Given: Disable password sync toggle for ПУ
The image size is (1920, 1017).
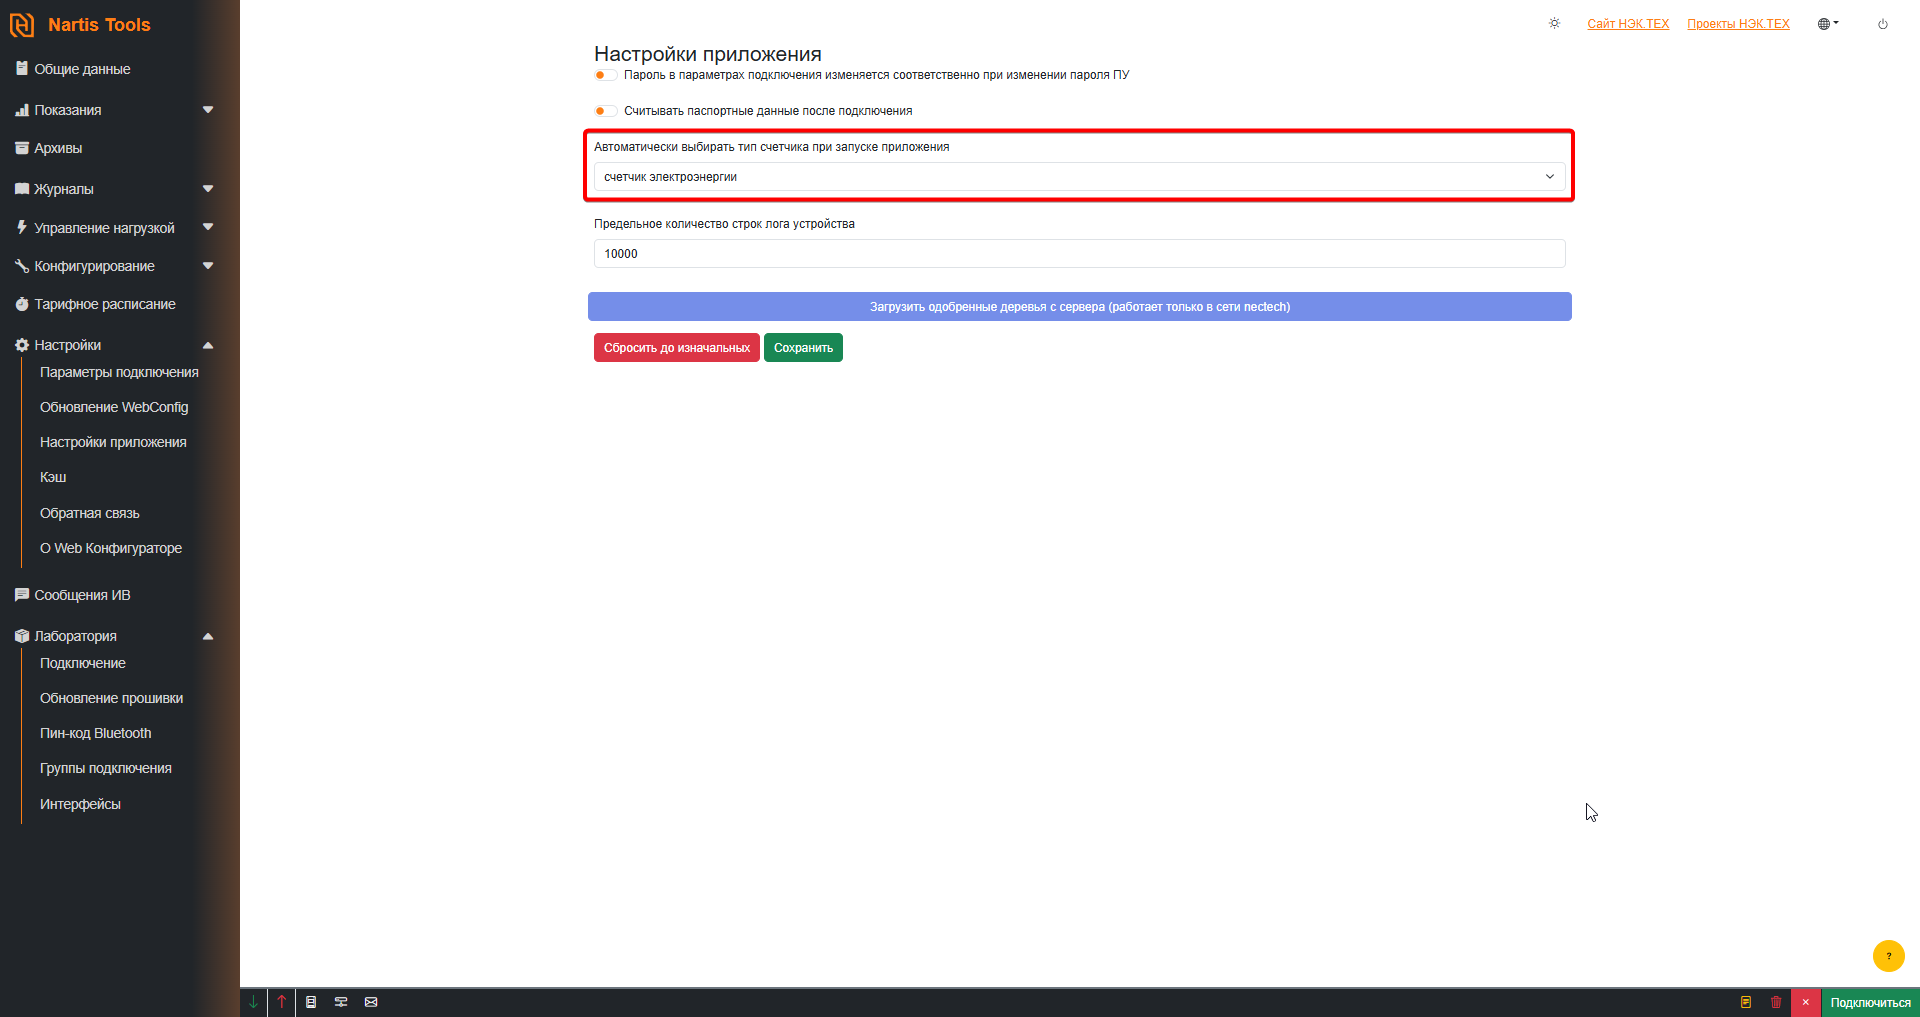Looking at the screenshot, I should (604, 75).
